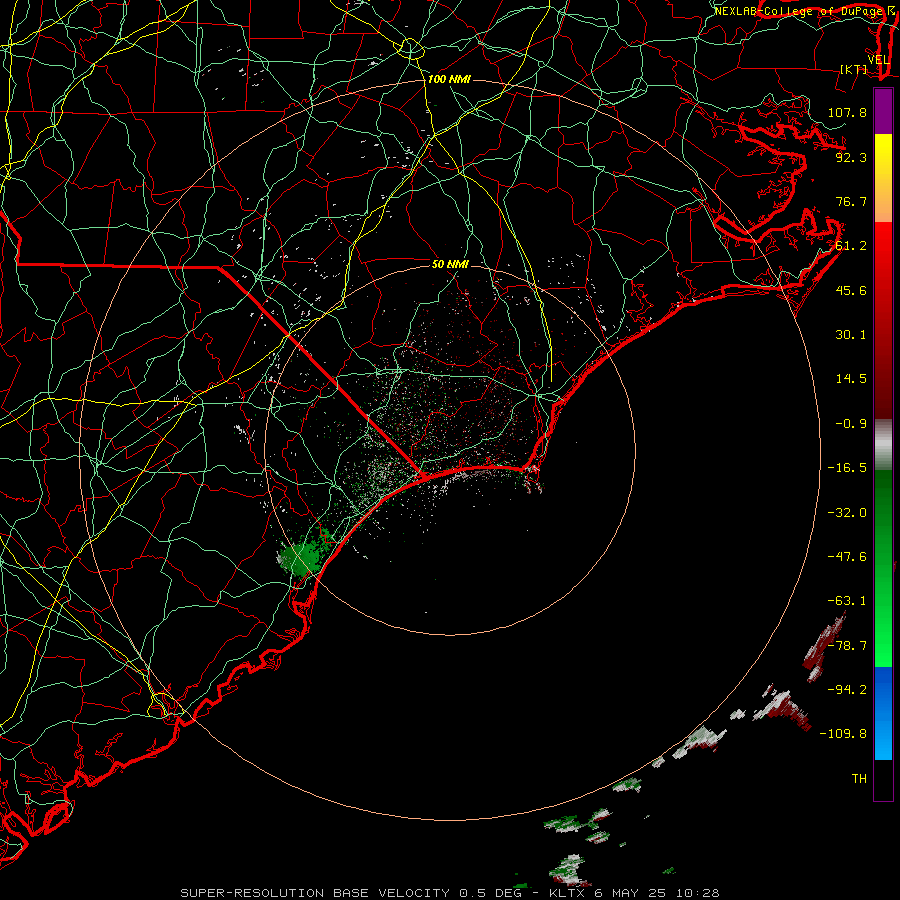Viewport: 900px width, 900px height.
Task: Click the 61.2 legend value
Action: click(851, 246)
